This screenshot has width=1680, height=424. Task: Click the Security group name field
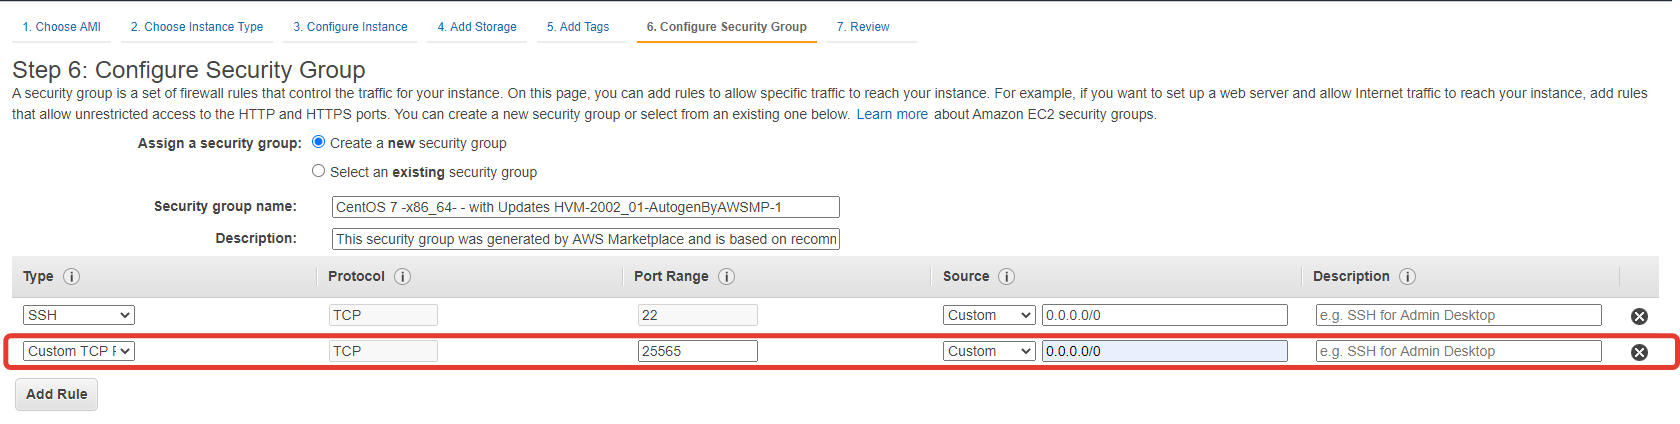[585, 207]
